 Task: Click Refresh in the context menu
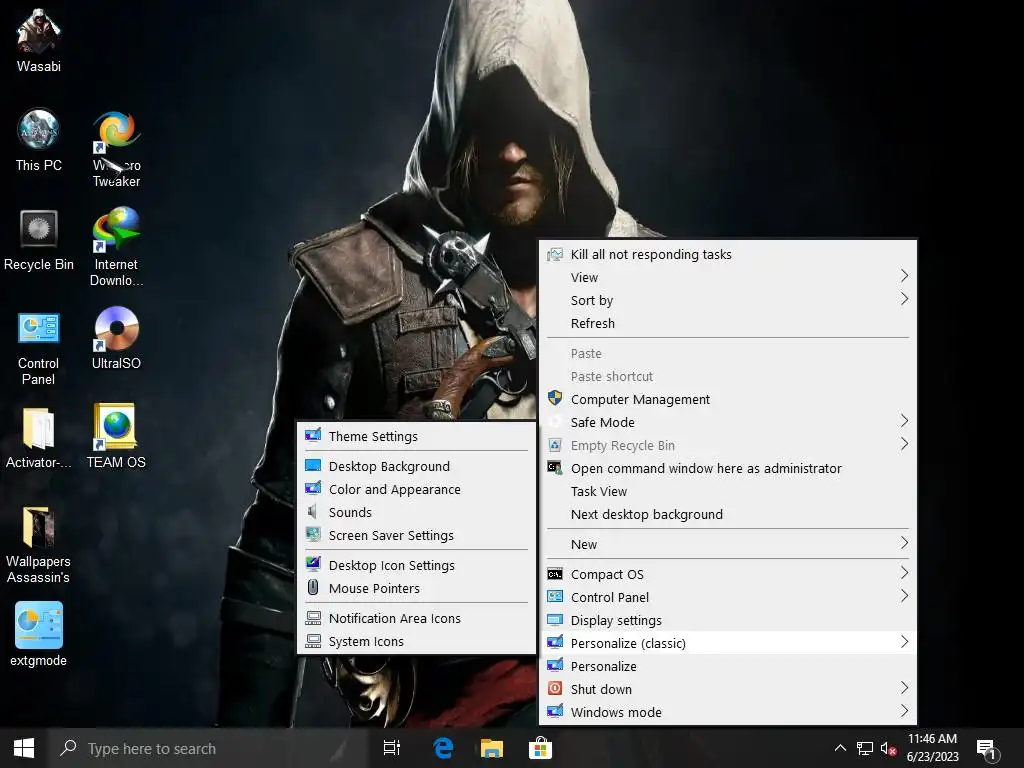pyautogui.click(x=728, y=323)
